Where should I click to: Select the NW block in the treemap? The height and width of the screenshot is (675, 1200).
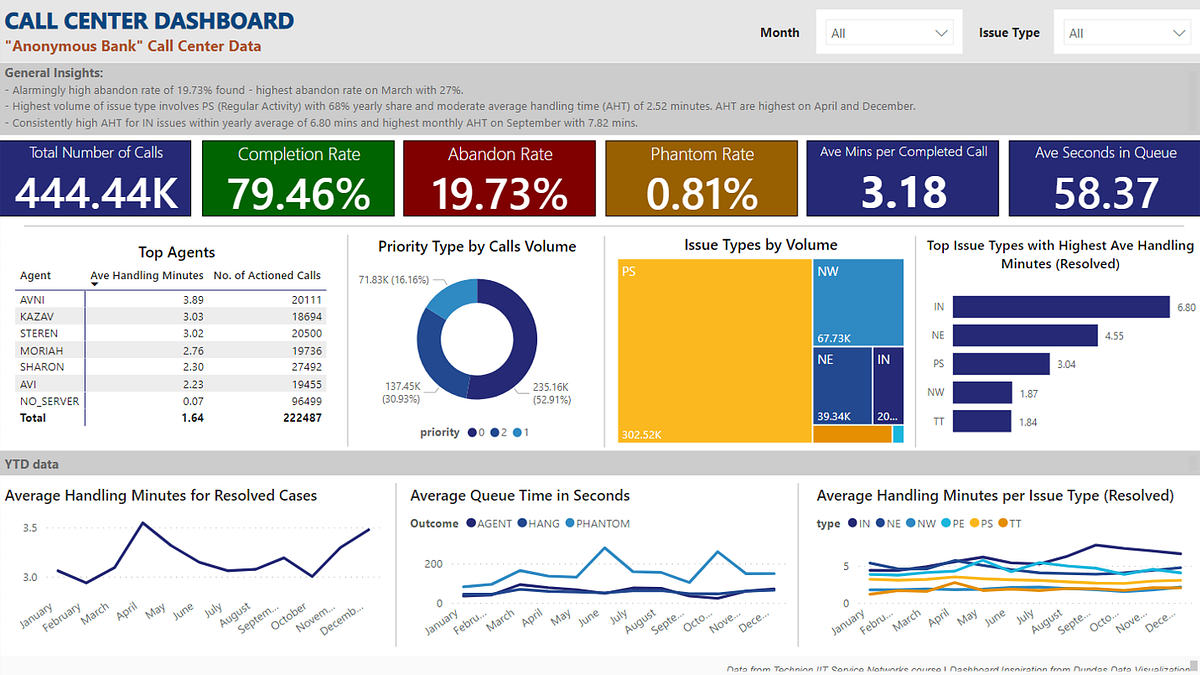pos(858,300)
